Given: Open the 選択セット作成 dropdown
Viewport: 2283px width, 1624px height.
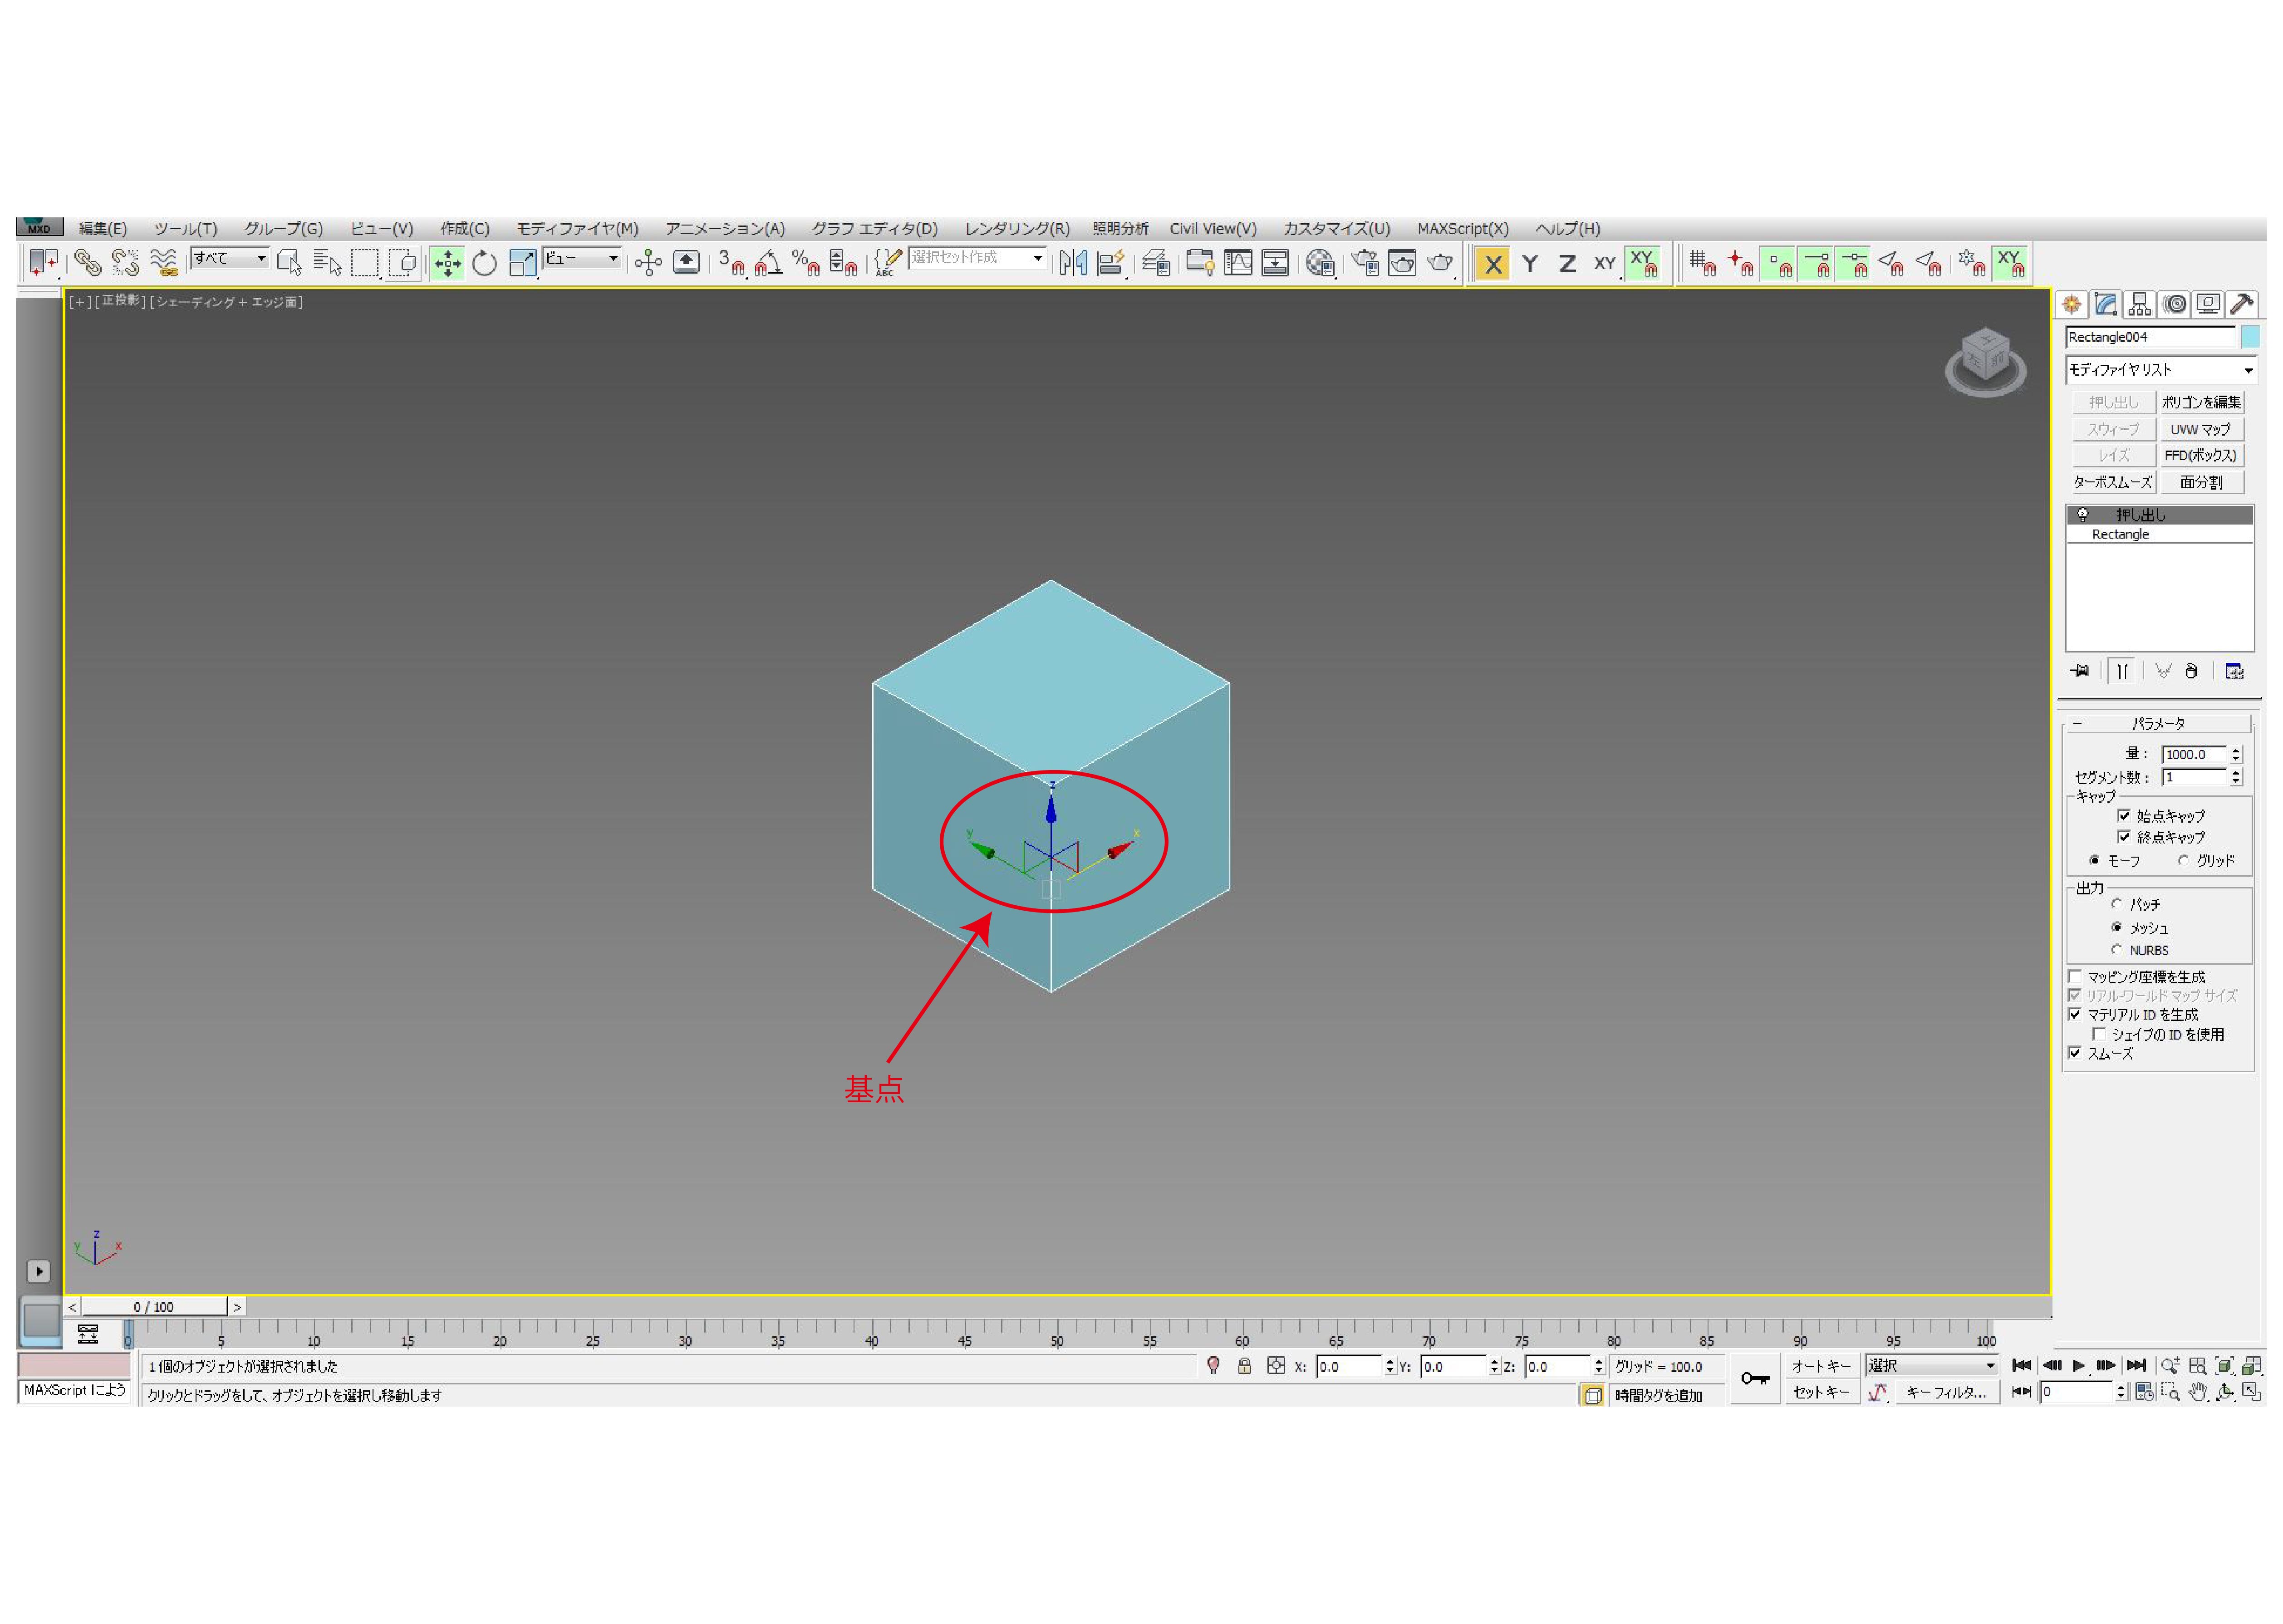Looking at the screenshot, I should [1037, 258].
